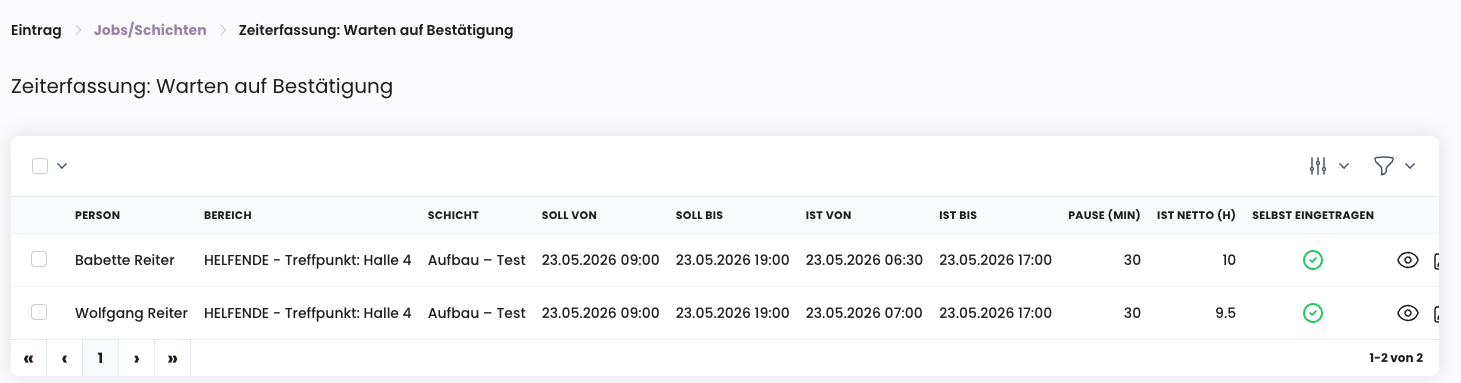Expand the bulk selection dropdown arrow

[x=62, y=166]
